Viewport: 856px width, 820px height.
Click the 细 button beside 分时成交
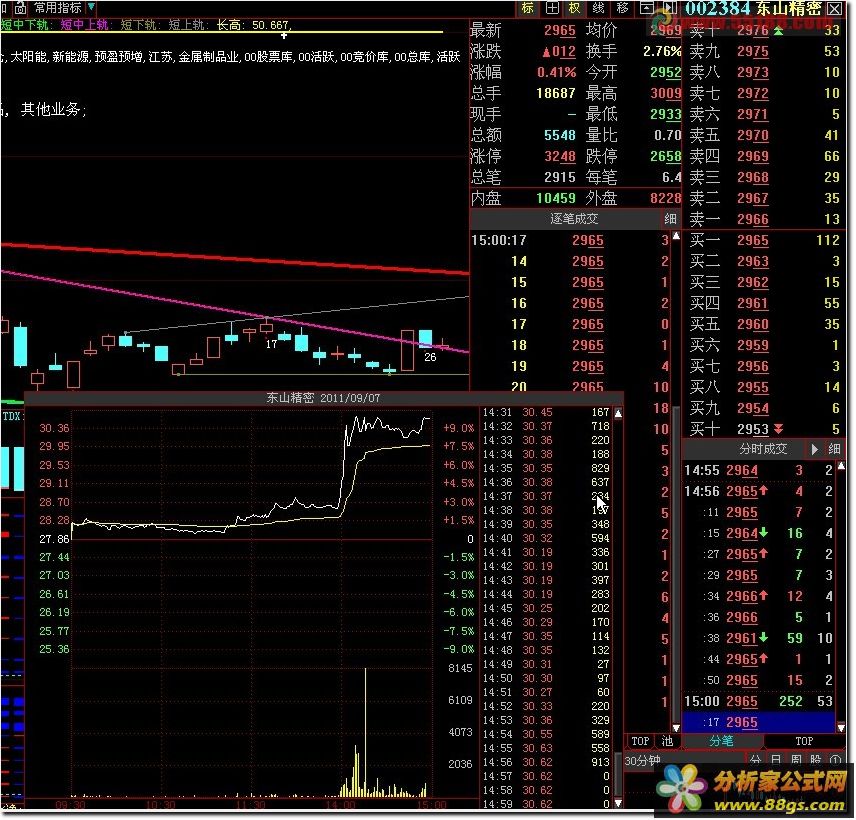[834, 449]
